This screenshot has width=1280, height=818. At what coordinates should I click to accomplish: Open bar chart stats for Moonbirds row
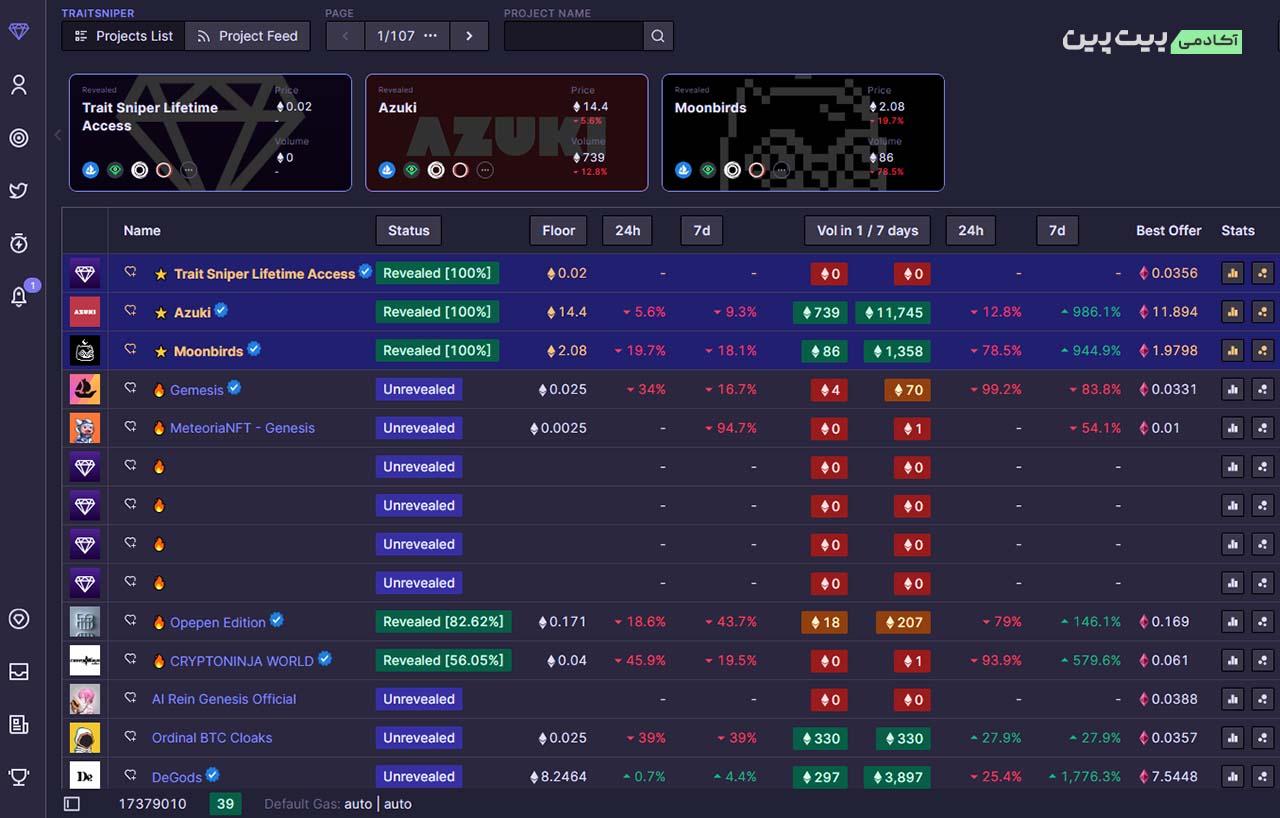tap(1232, 351)
